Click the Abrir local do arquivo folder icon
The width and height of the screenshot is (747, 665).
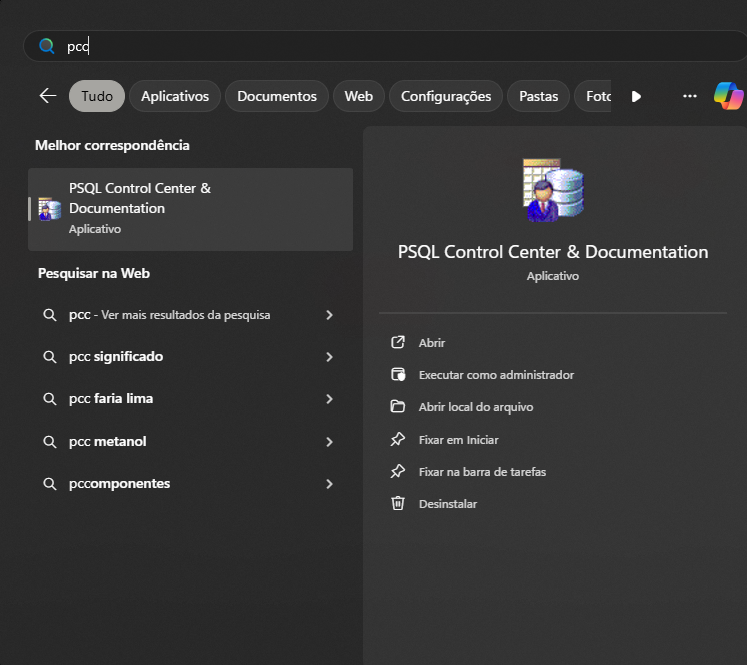point(398,407)
